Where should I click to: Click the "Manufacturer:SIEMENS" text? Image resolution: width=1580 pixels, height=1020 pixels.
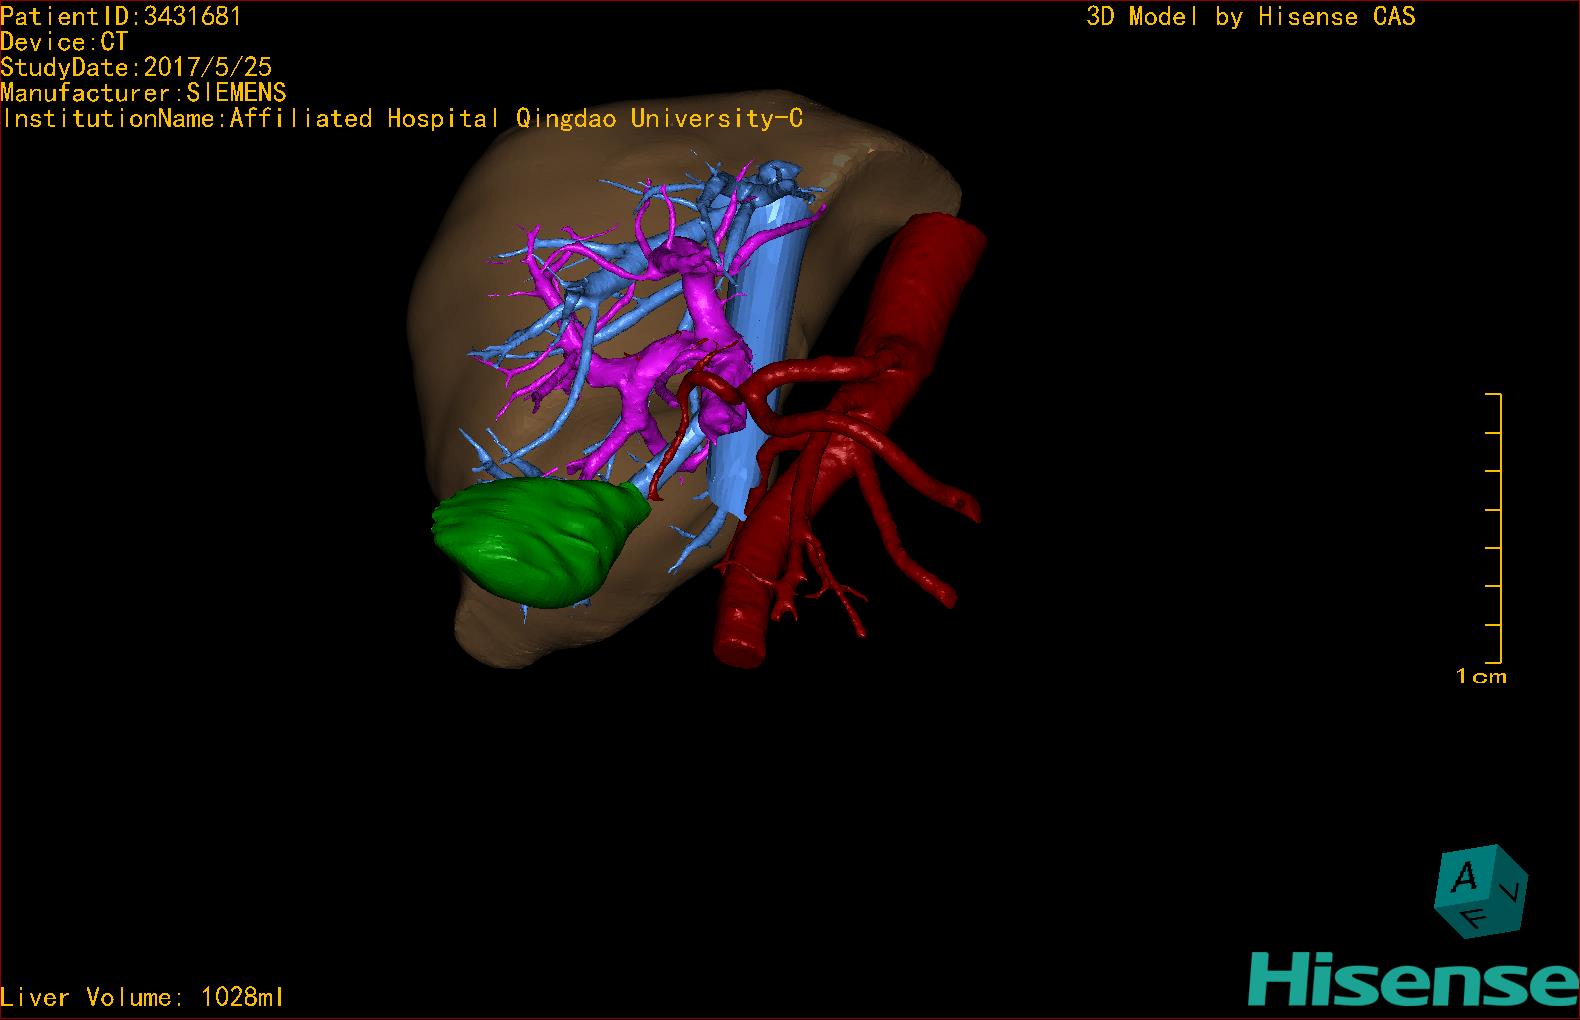(x=143, y=93)
